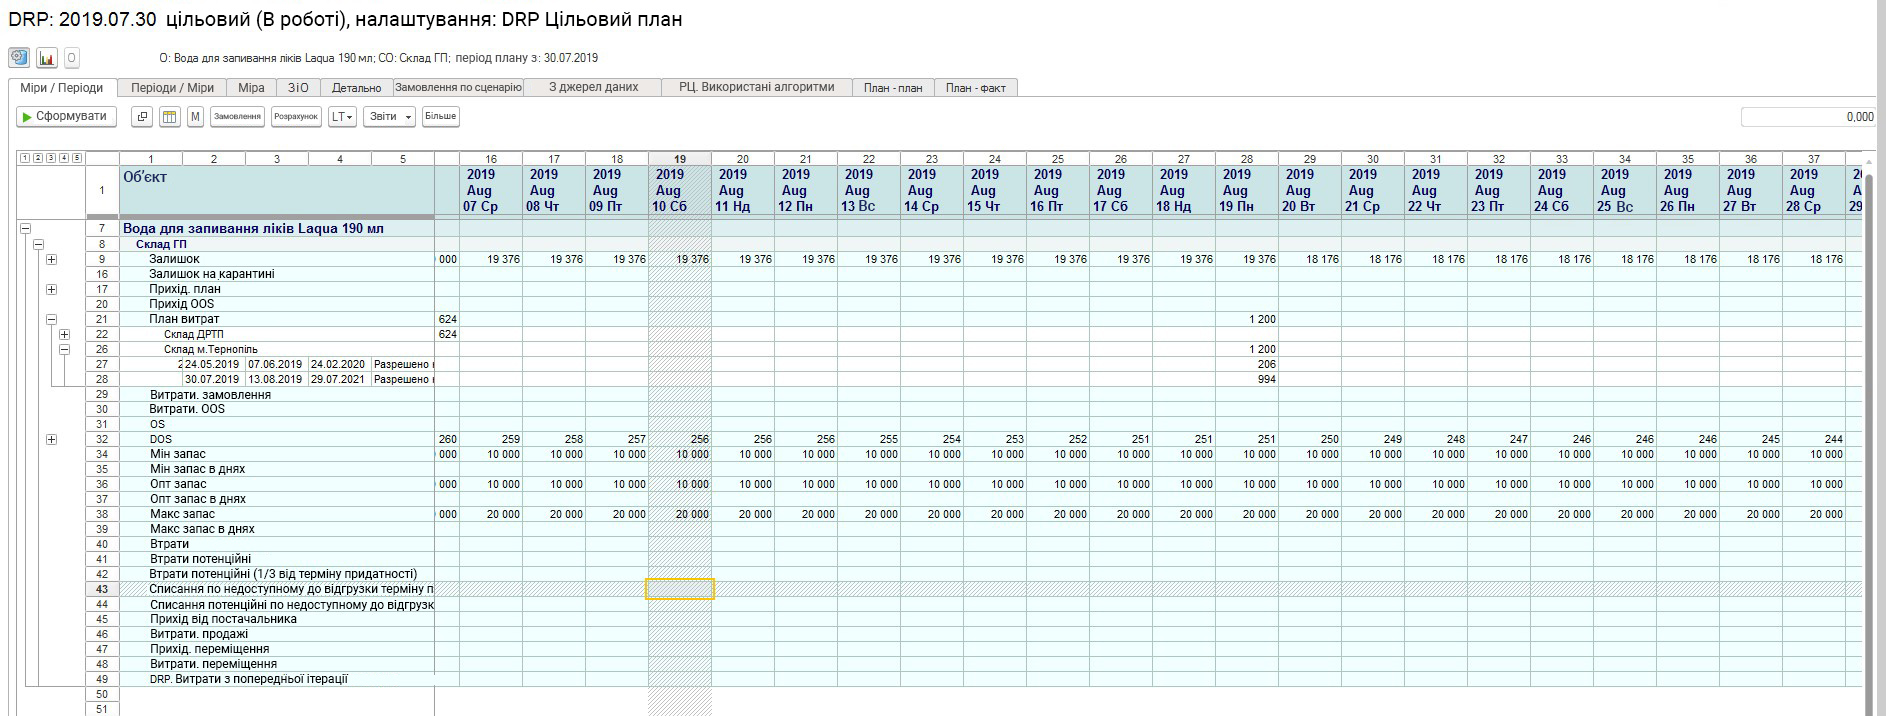Show grouping level 1
Screen dimensions: 1886x716
pos(25,158)
